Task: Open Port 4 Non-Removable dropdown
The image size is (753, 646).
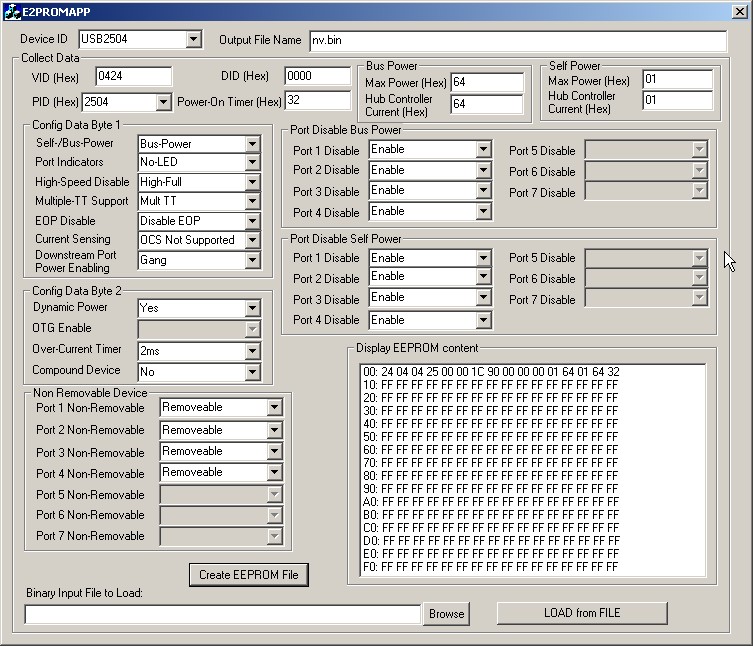Action: [274, 472]
